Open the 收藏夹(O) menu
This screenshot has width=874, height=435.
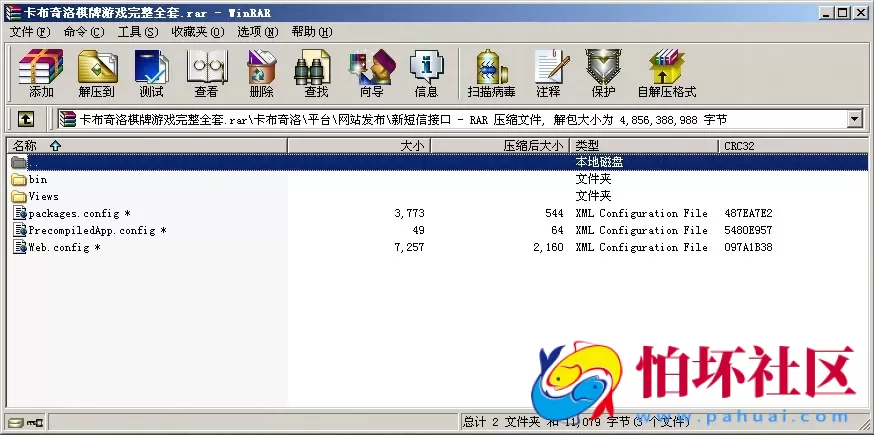198,32
